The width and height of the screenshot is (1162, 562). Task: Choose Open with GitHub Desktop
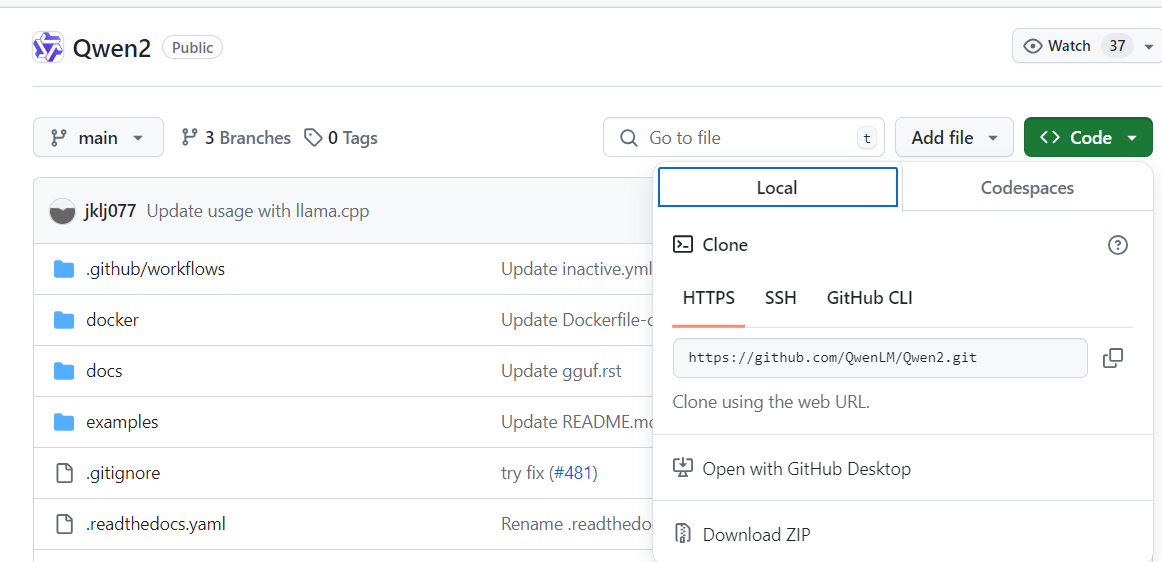tap(806, 469)
